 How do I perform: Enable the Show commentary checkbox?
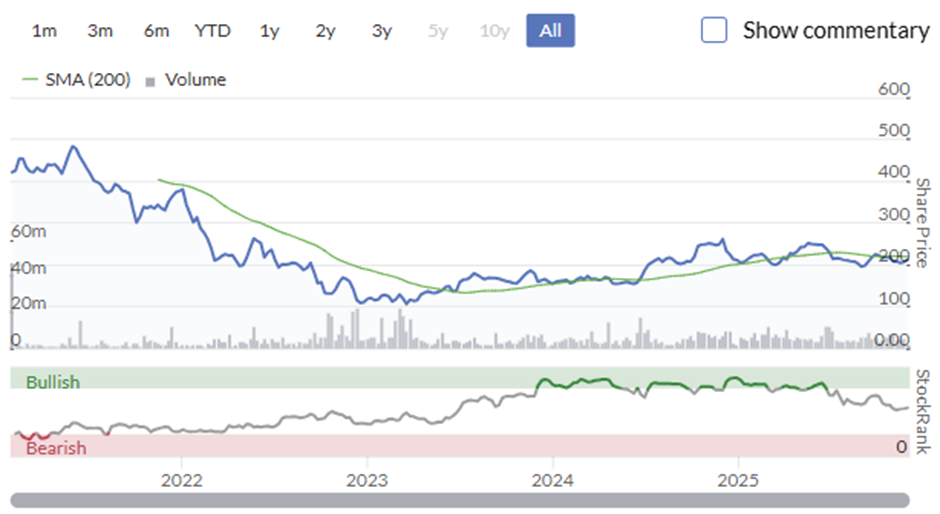pos(714,30)
